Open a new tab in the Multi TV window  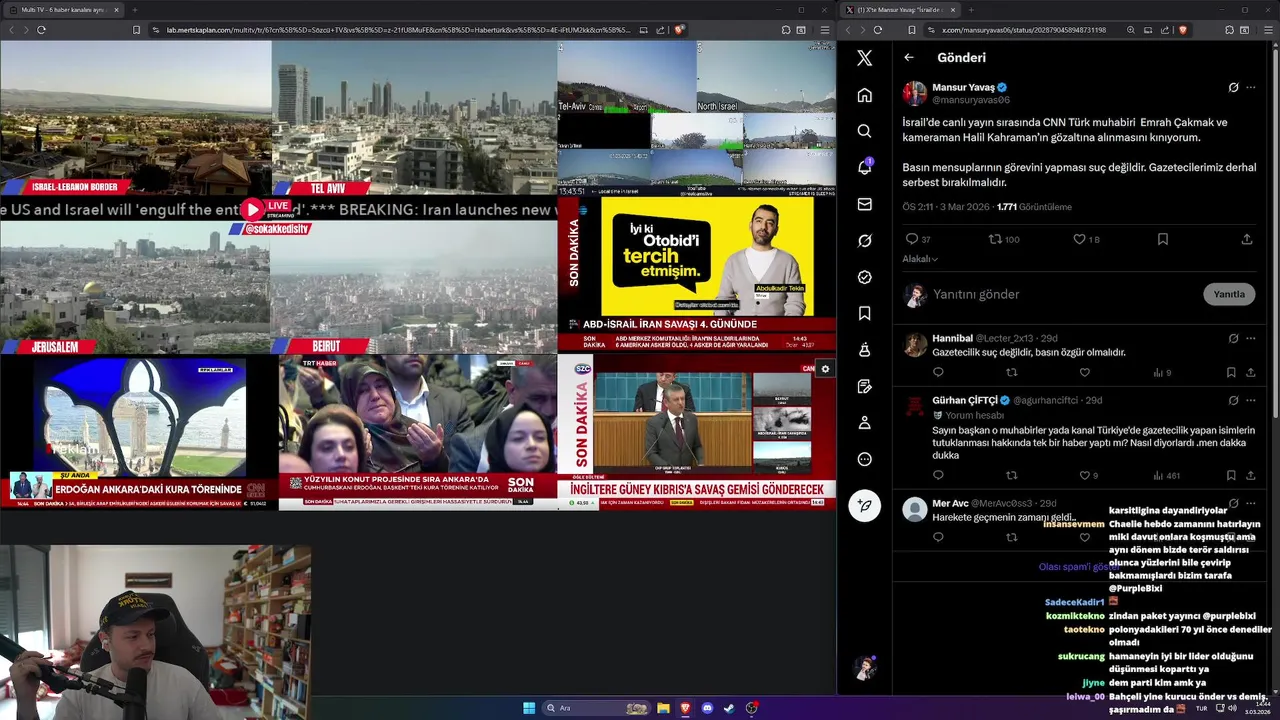click(x=134, y=10)
